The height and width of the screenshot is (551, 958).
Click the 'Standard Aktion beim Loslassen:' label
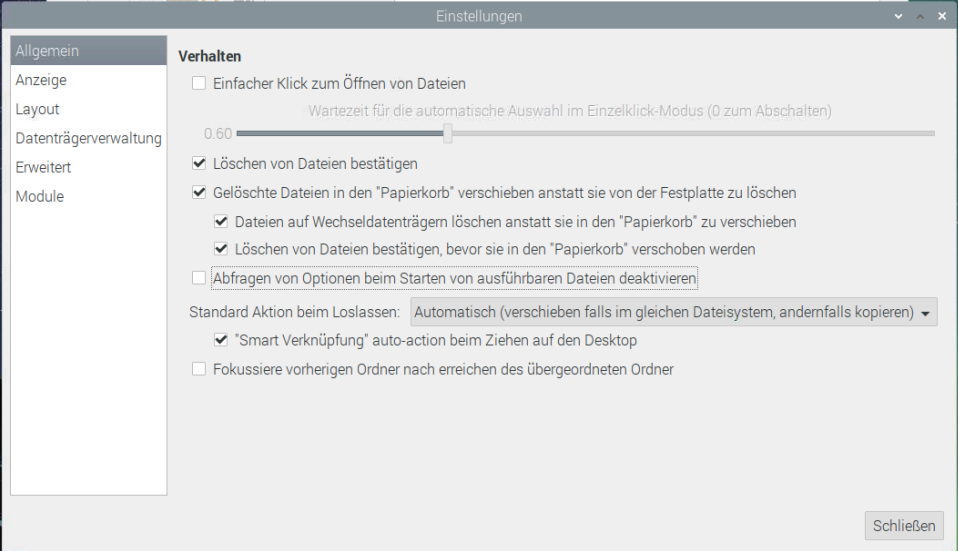[294, 312]
